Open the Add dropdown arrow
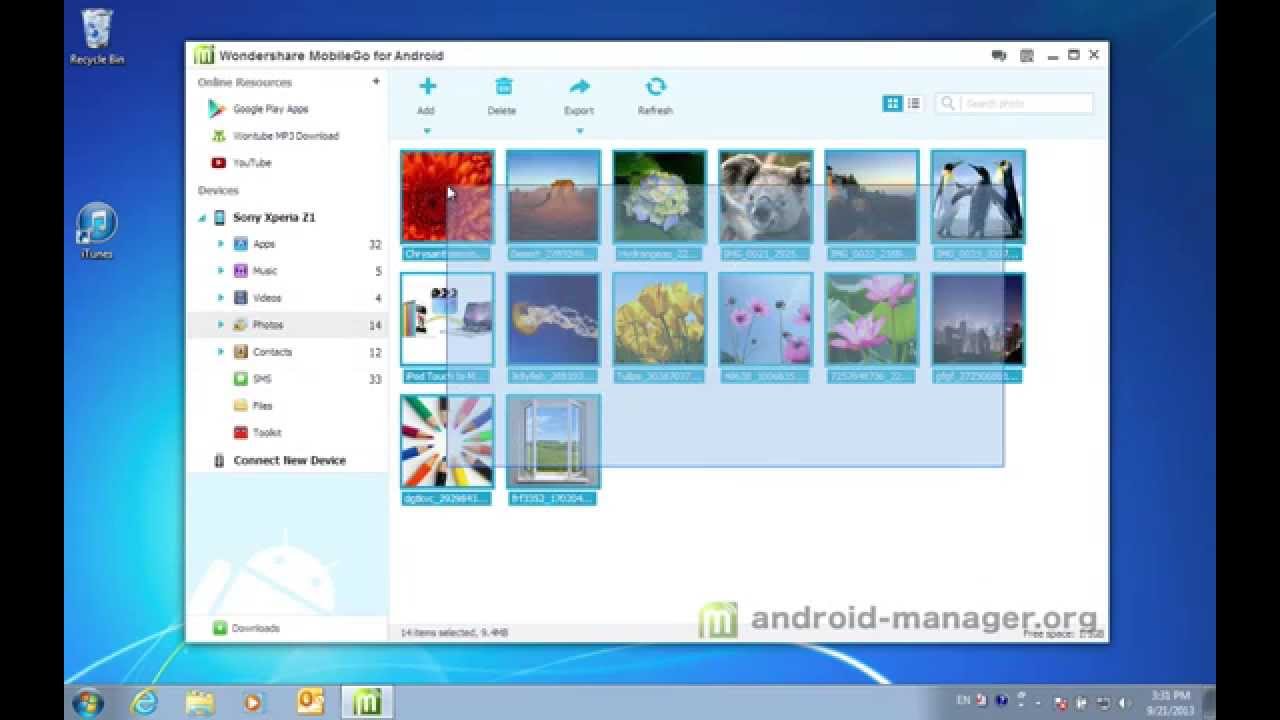1280x720 pixels. coord(427,130)
